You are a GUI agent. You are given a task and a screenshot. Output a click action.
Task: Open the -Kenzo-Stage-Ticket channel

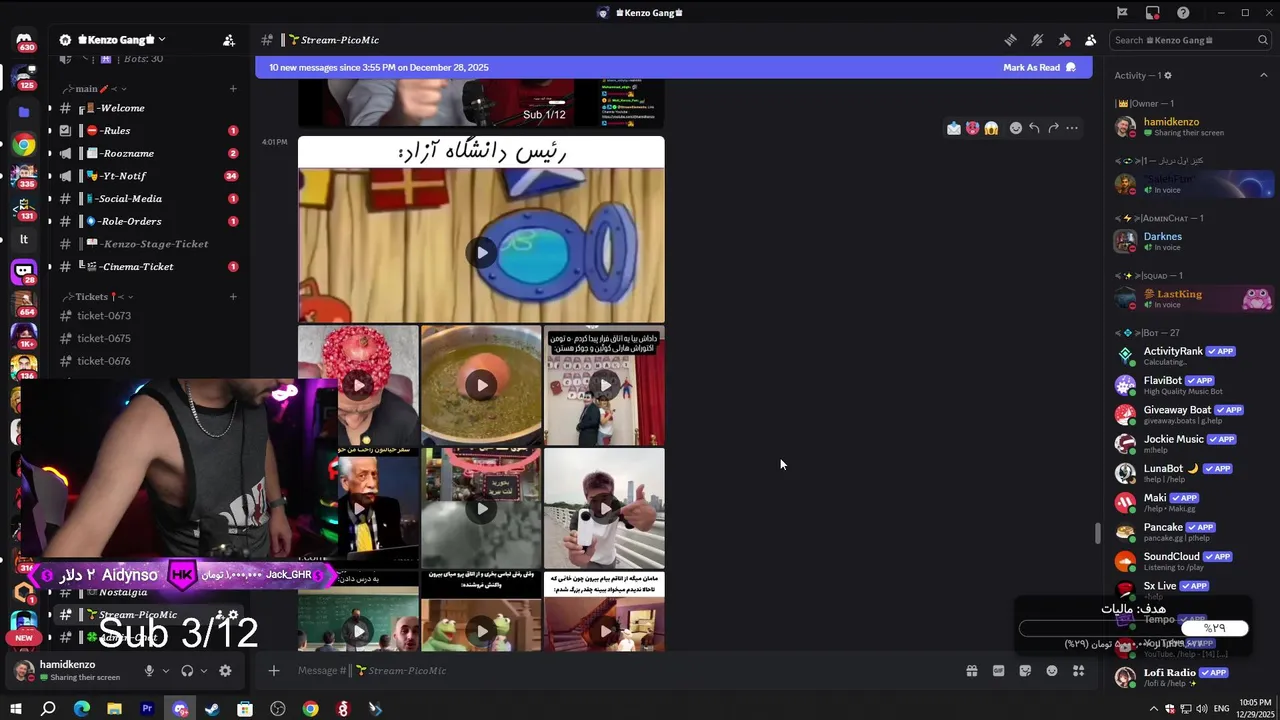coord(147,244)
